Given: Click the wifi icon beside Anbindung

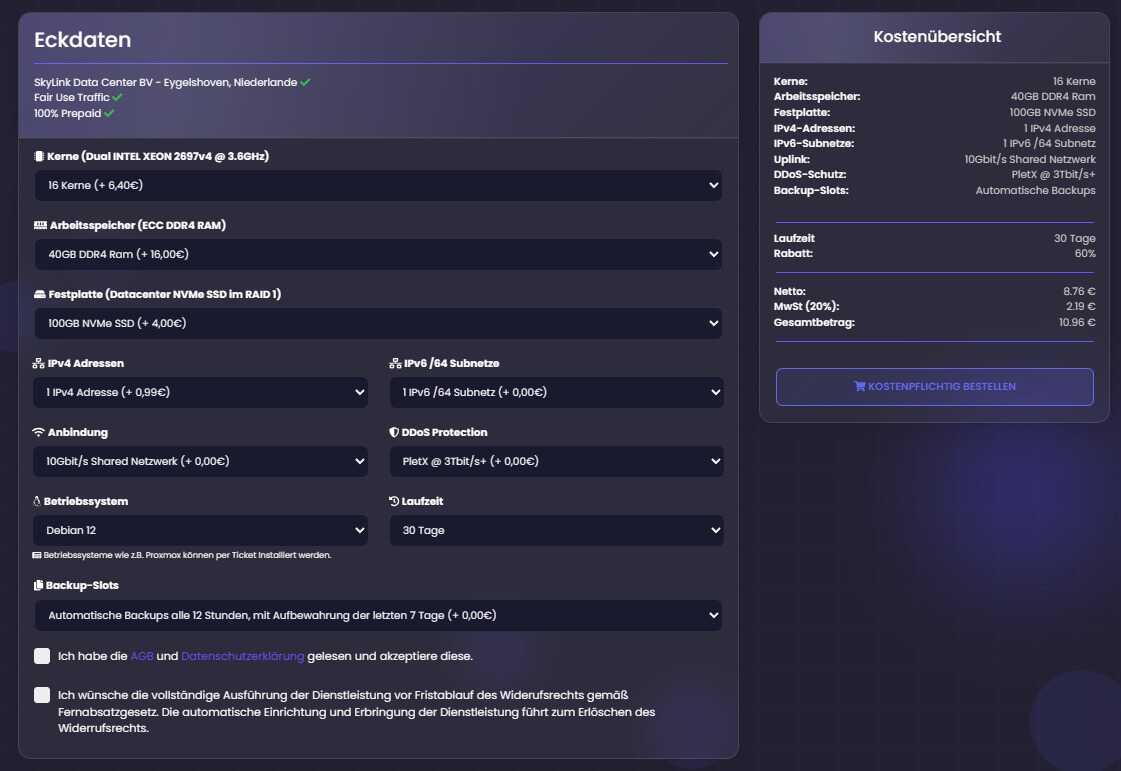Looking at the screenshot, I should (39, 433).
